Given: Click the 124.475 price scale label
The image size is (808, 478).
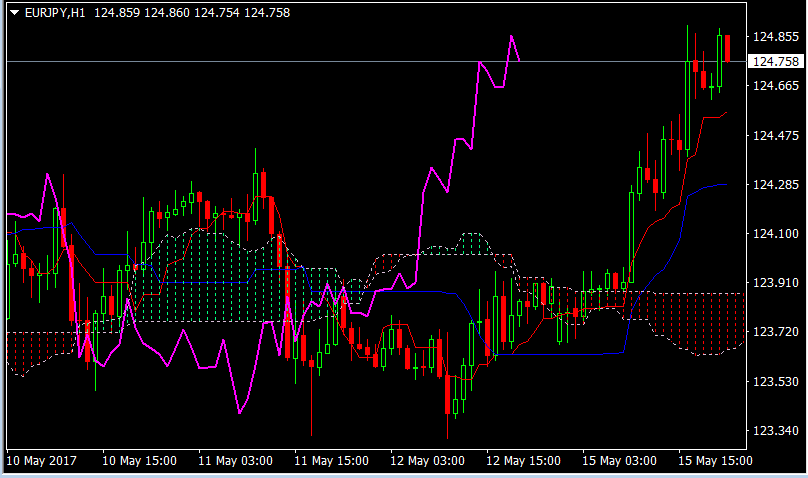Looking at the screenshot, I should pyautogui.click(x=776, y=135).
